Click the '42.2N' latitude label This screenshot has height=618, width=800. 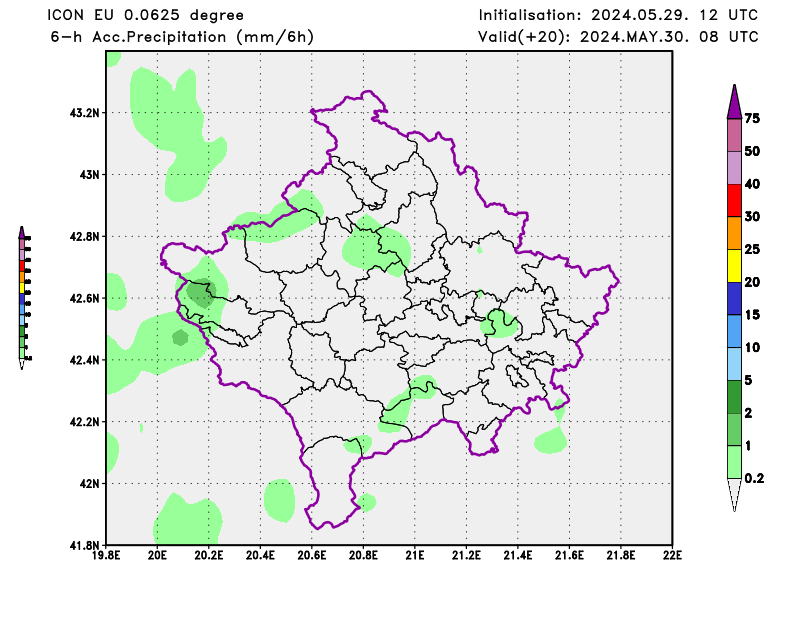(85, 422)
